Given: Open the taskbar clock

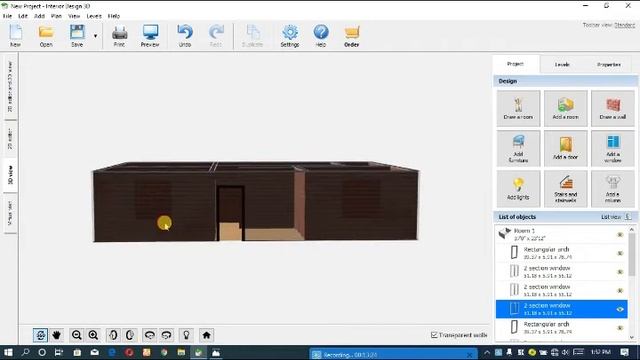Looking at the screenshot, I should click(601, 352).
